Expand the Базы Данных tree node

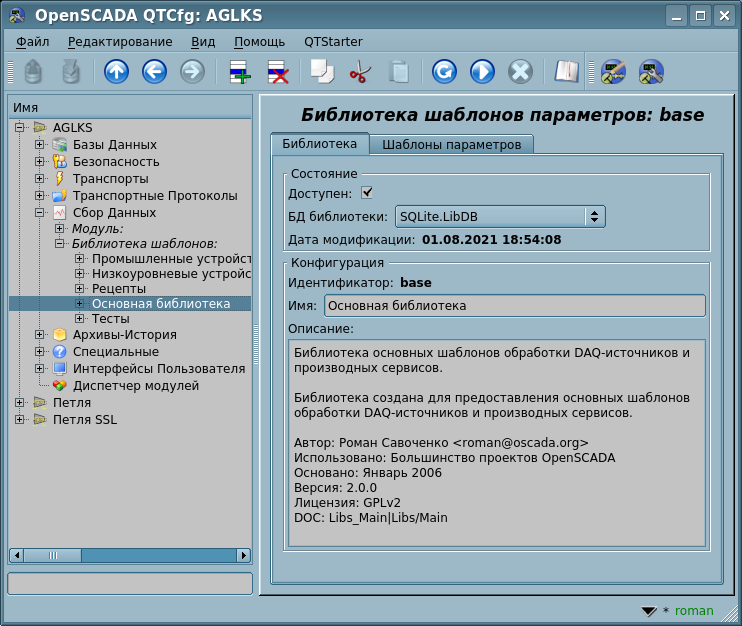pos(40,145)
